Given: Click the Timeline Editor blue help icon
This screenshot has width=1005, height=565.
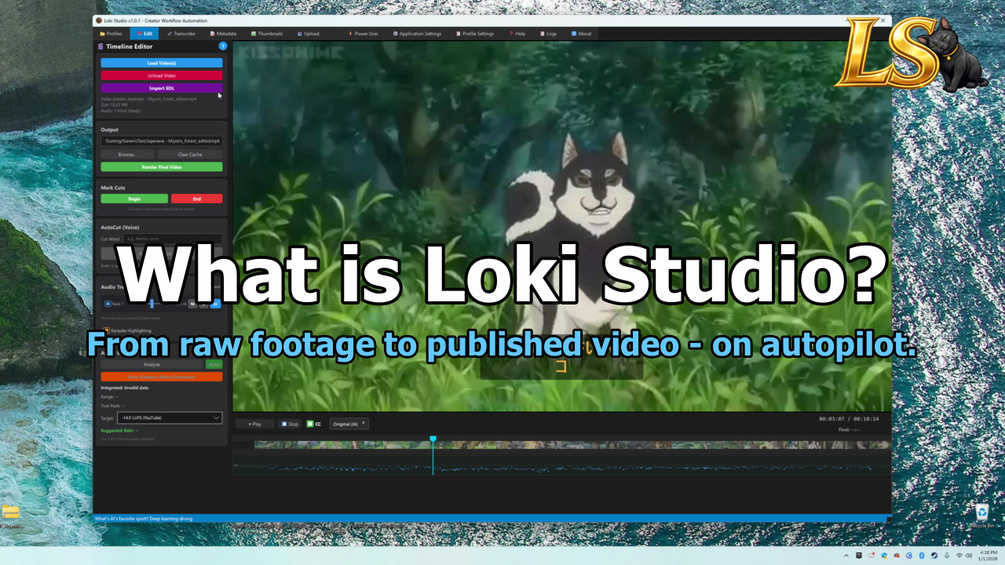Looking at the screenshot, I should click(x=222, y=46).
